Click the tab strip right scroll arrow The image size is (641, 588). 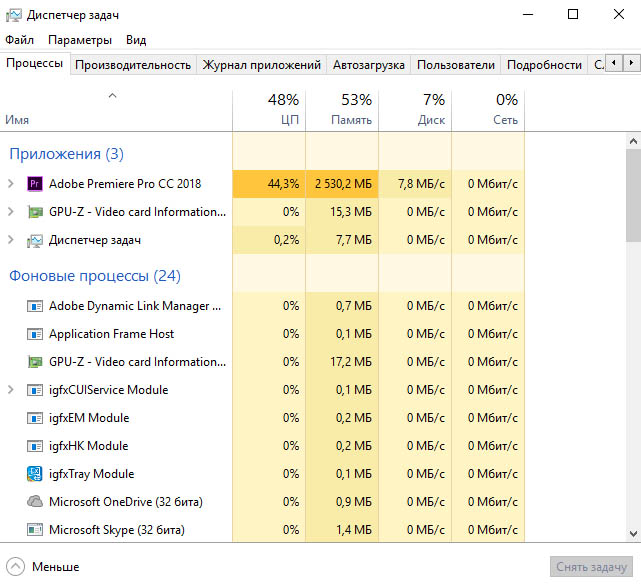coord(631,63)
